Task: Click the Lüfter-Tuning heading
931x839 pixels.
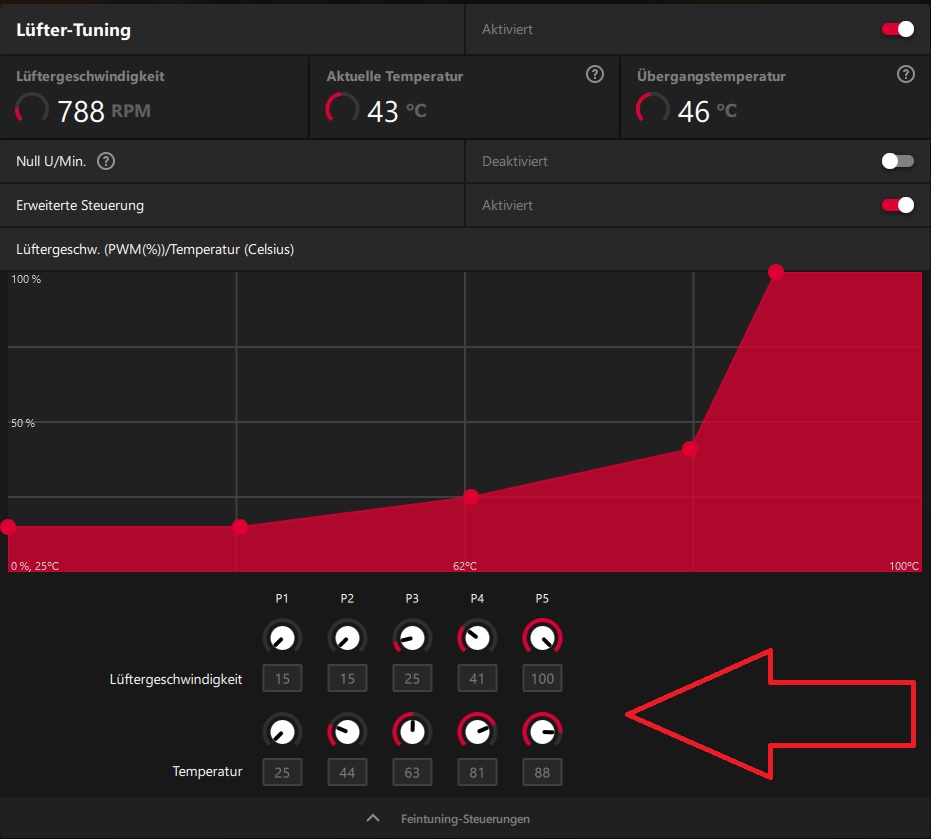Action: (x=73, y=30)
